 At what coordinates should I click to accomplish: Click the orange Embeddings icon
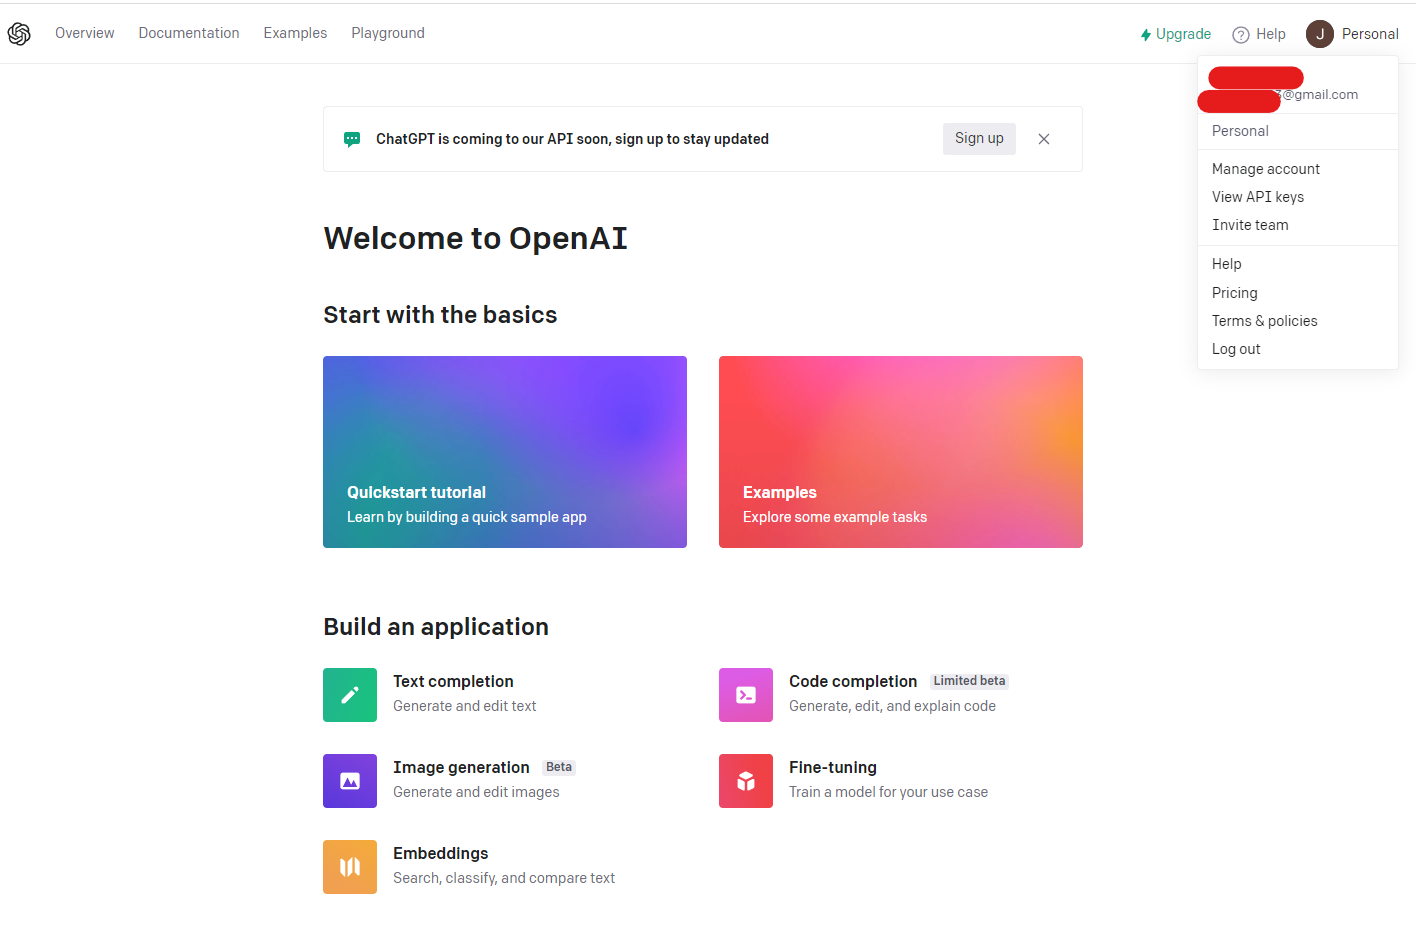point(350,867)
